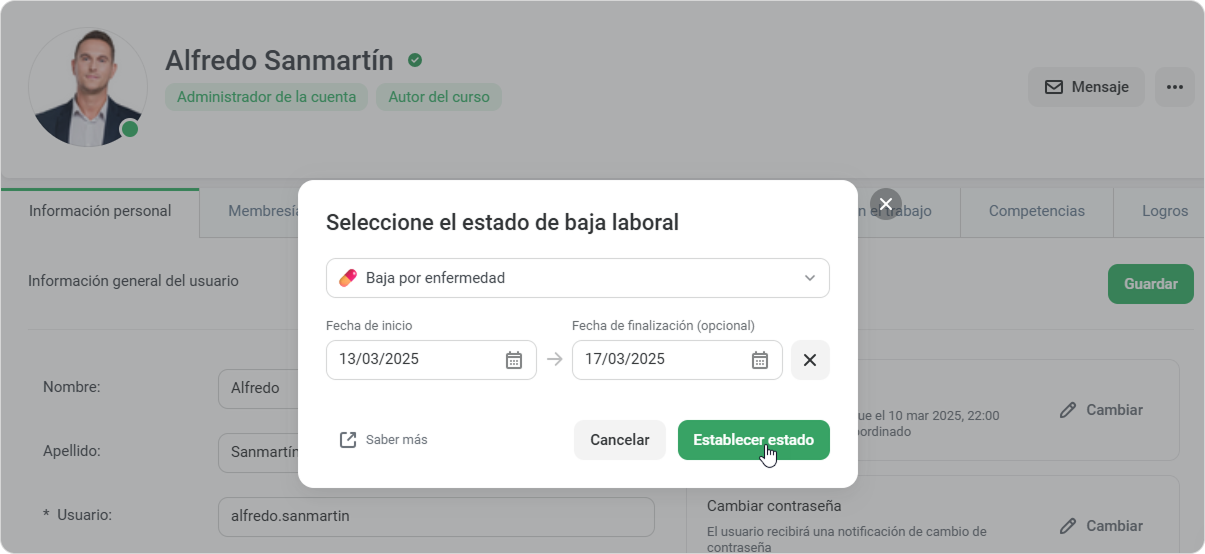
Task: Click the Usuario input field
Action: (x=435, y=517)
